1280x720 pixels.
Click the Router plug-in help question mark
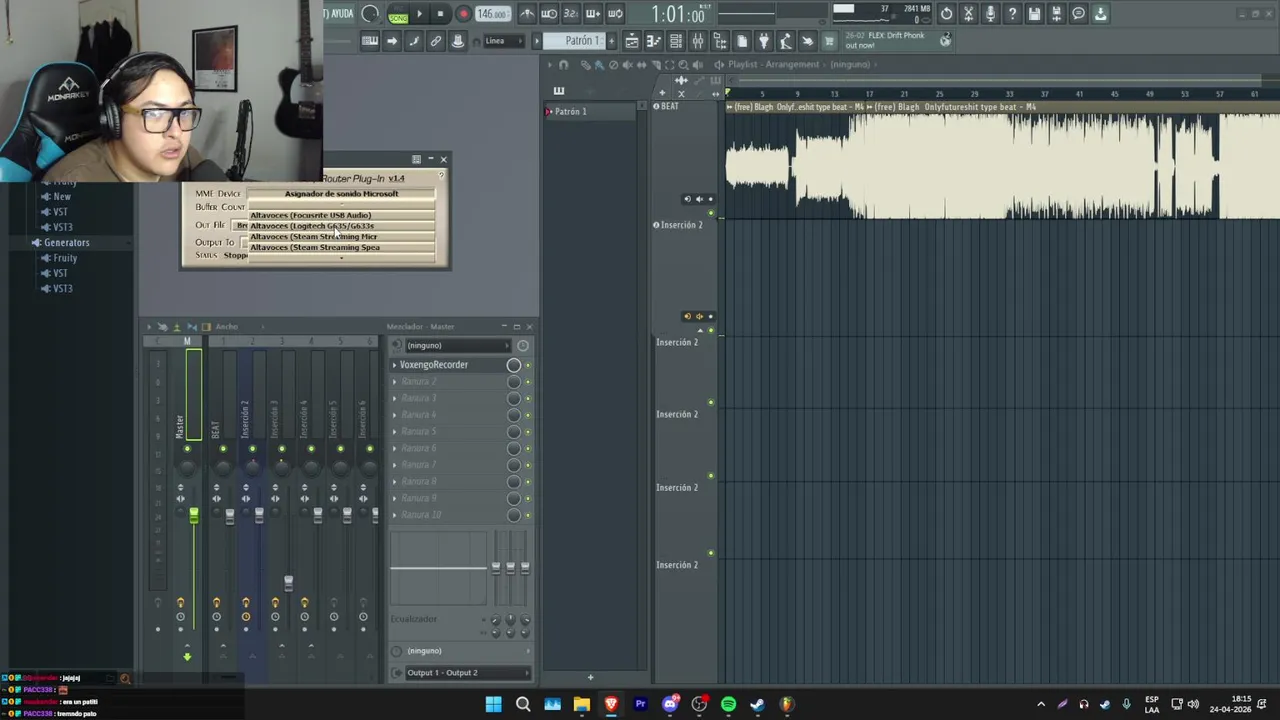(440, 177)
